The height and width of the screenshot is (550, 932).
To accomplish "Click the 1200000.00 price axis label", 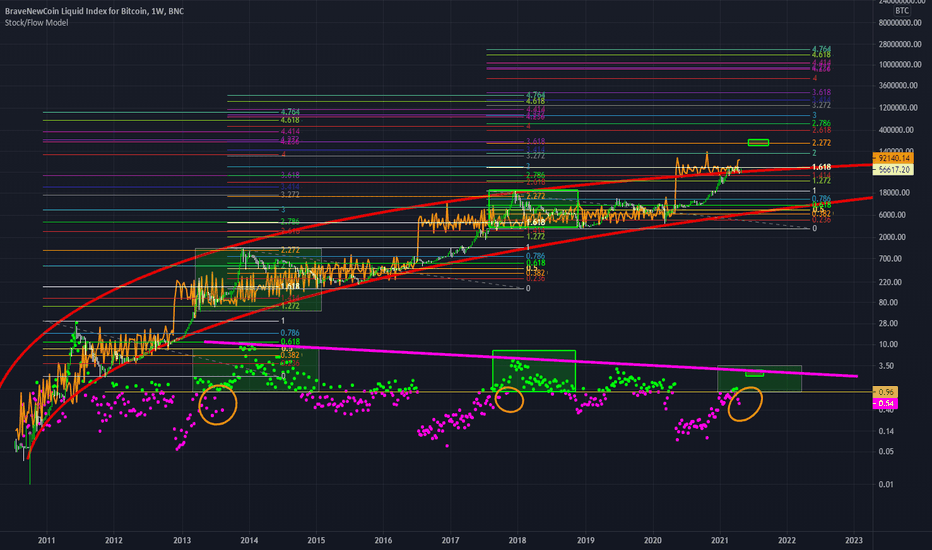I will (x=898, y=108).
